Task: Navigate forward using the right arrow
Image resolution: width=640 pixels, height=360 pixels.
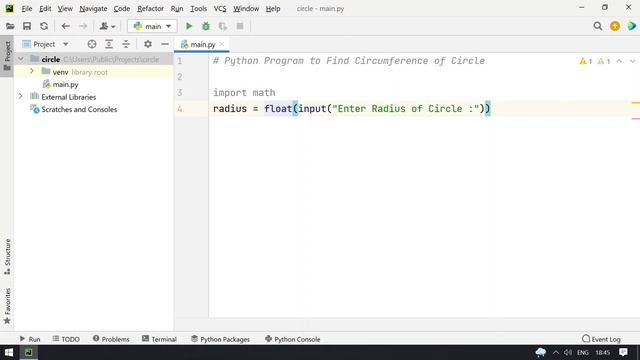Action: 83,26
